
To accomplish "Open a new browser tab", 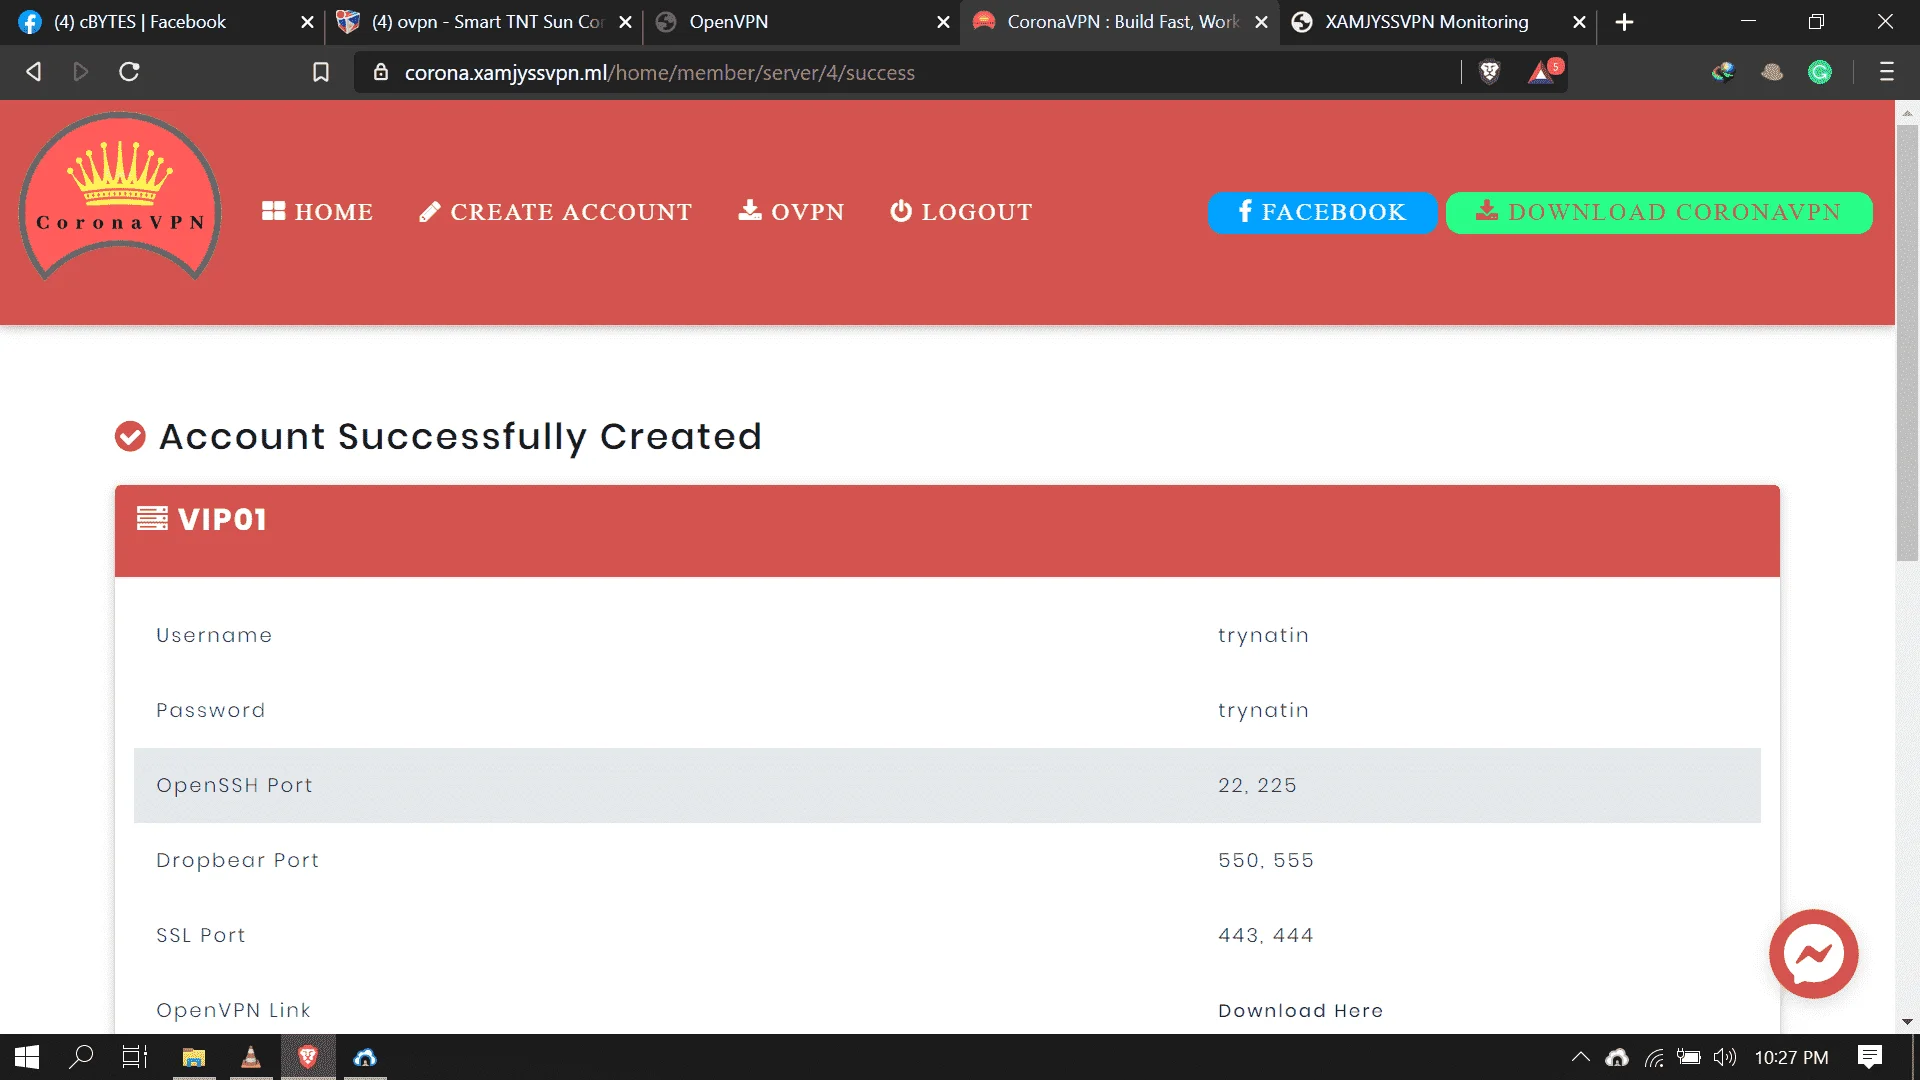I will [1625, 22].
